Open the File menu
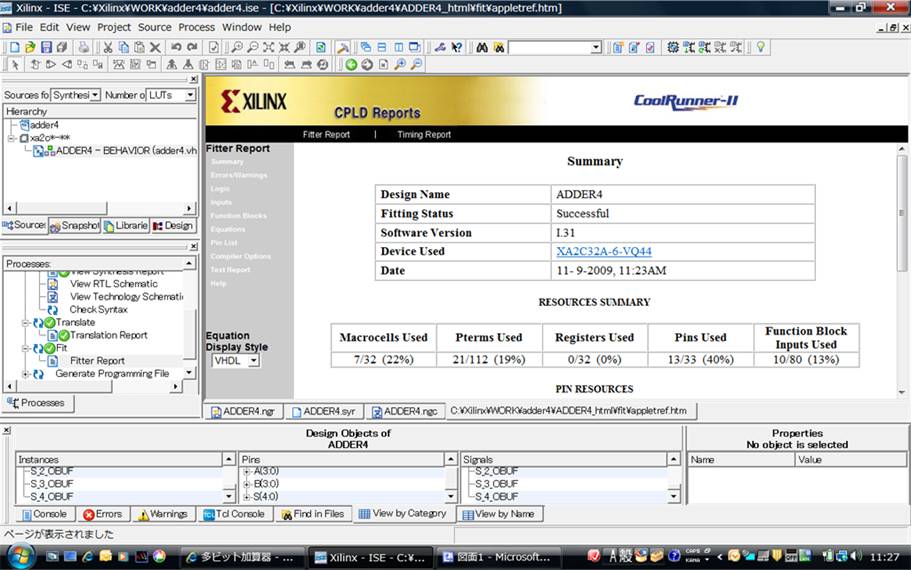911x570 pixels. pyautogui.click(x=24, y=27)
